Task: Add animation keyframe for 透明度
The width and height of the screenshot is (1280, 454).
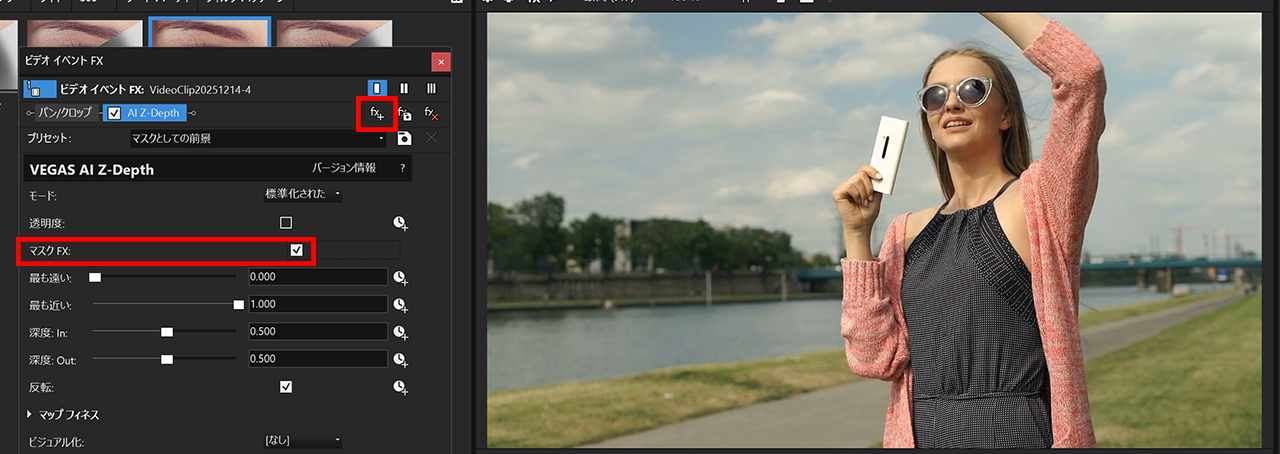Action: [400, 223]
